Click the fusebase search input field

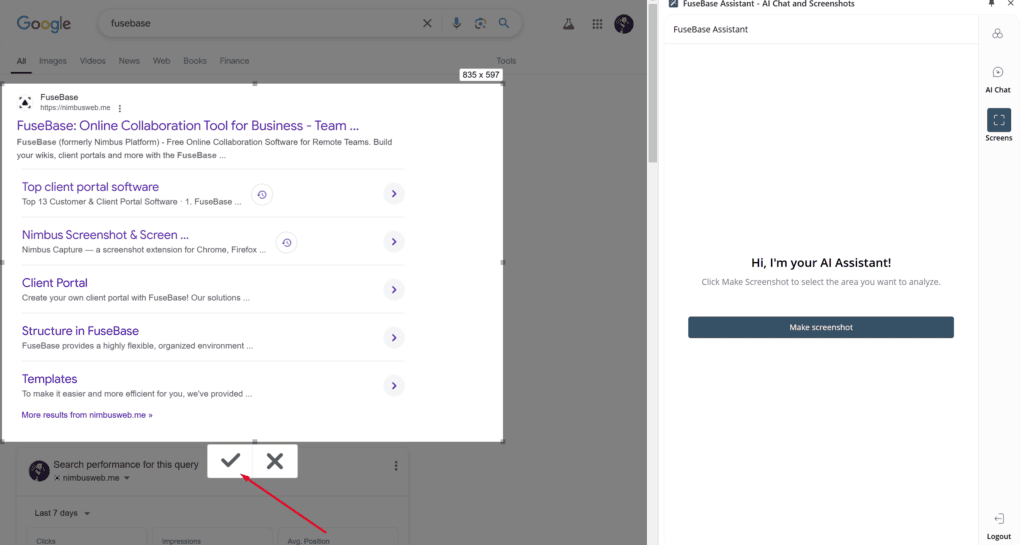261,23
